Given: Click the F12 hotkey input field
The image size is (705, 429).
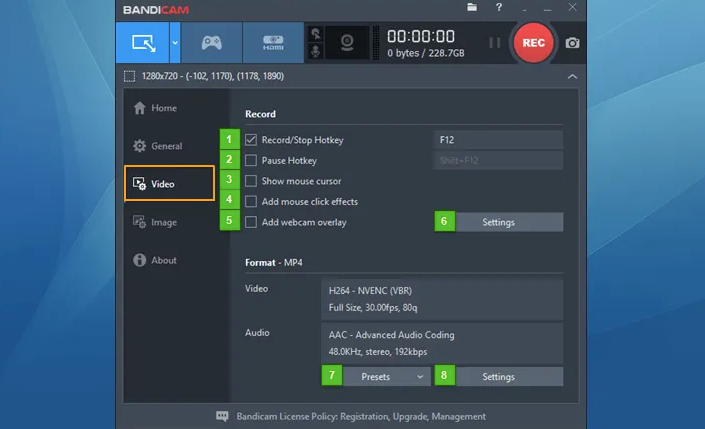Looking at the screenshot, I should pyautogui.click(x=498, y=140).
